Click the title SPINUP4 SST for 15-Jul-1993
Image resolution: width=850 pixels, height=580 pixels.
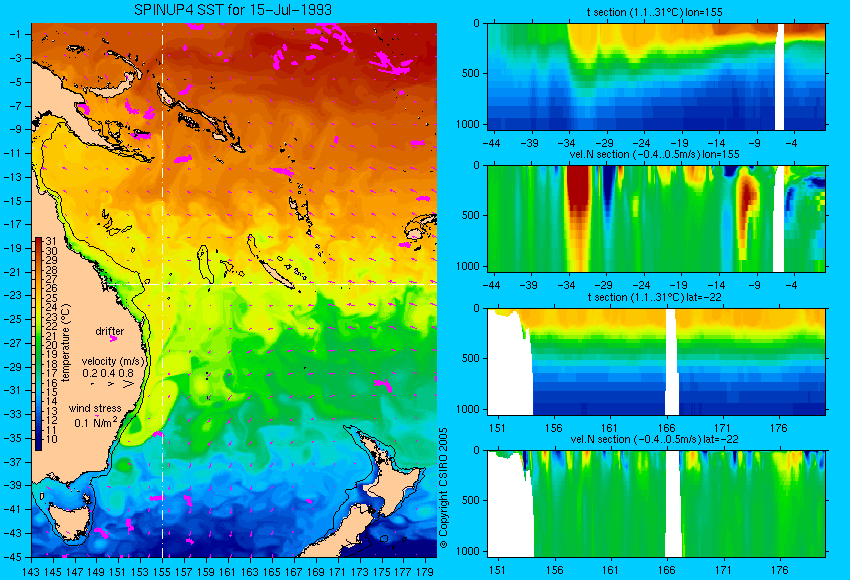(x=233, y=10)
